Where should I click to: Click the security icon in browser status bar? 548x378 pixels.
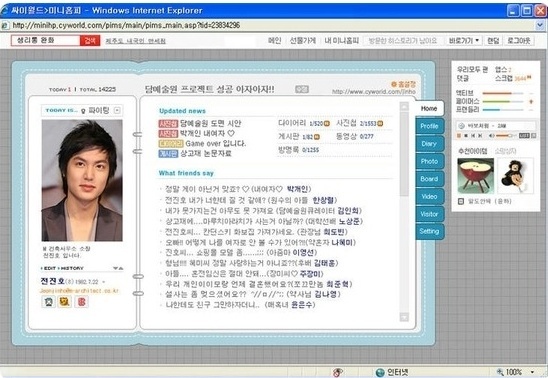coord(338,372)
